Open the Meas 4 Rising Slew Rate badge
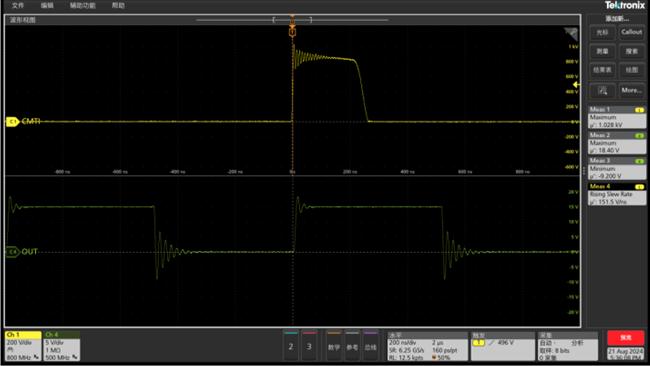 point(617,194)
